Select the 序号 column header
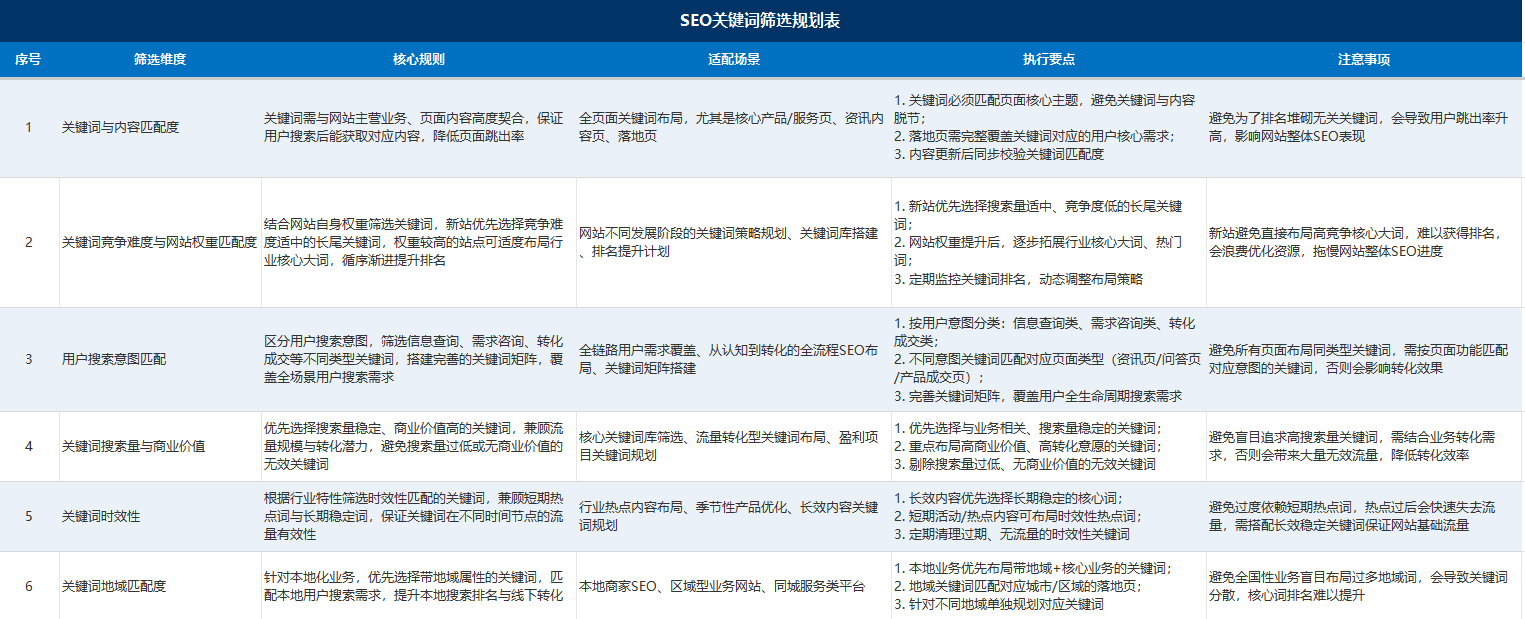Screen dimensions: 1525x619 29,59
